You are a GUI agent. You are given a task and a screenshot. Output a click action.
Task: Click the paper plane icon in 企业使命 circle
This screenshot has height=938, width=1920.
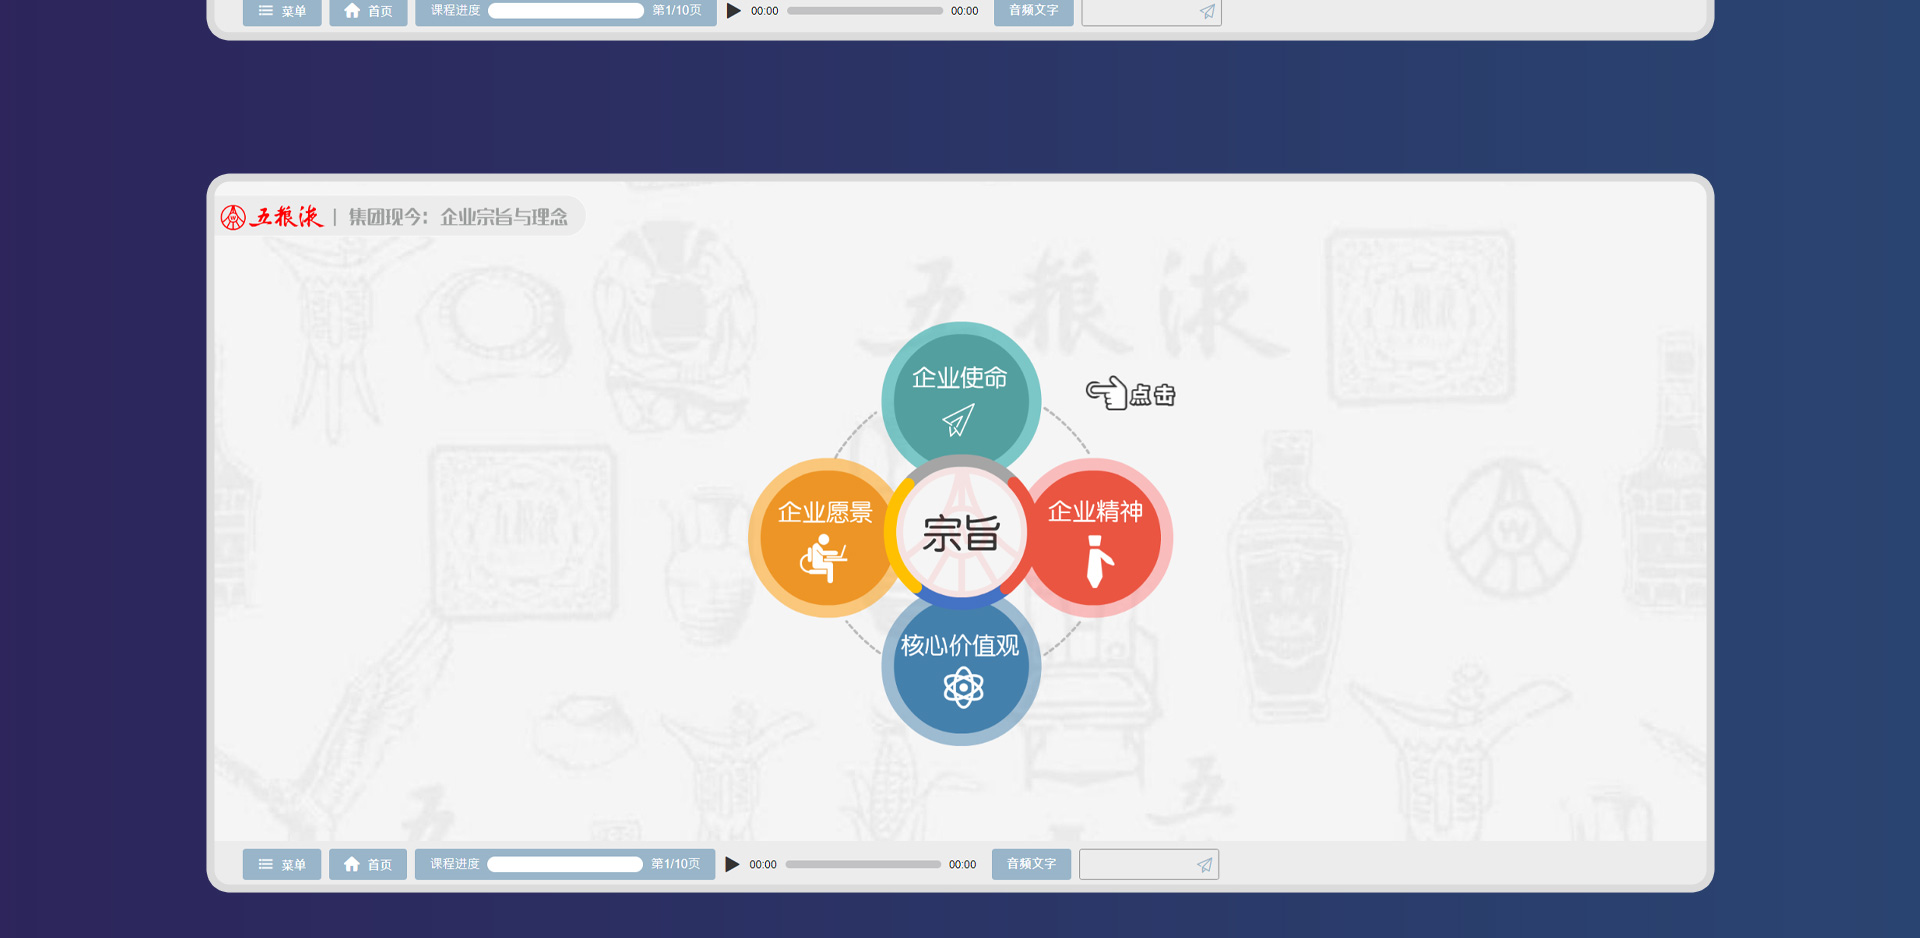click(958, 420)
